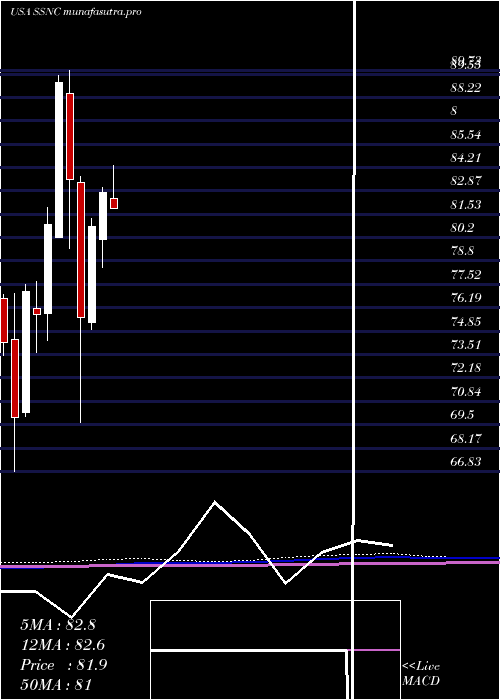Select the 81.53 price level label
Viewport: 500px width, 700px height.
466,205
